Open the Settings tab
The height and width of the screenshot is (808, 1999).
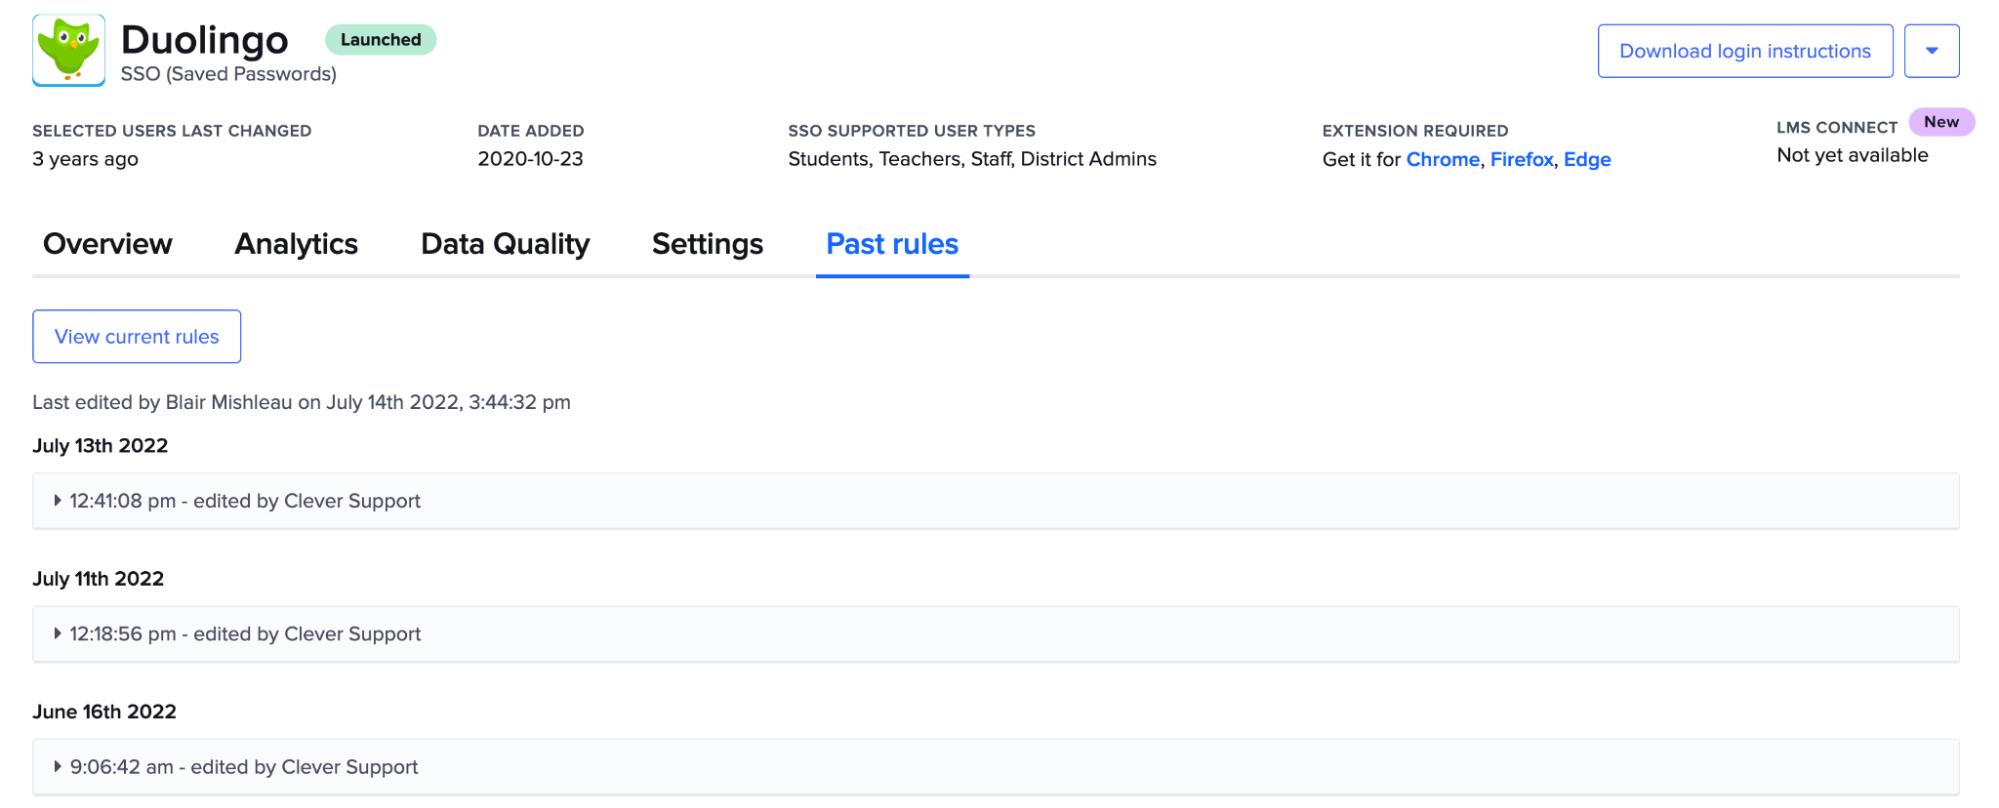[706, 243]
